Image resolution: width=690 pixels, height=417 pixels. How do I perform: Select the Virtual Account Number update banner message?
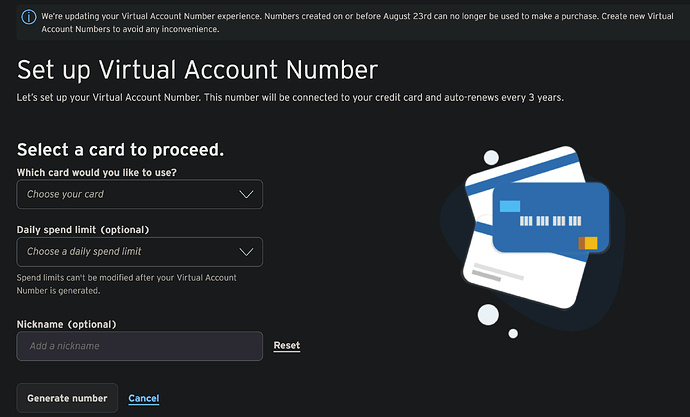(x=357, y=22)
